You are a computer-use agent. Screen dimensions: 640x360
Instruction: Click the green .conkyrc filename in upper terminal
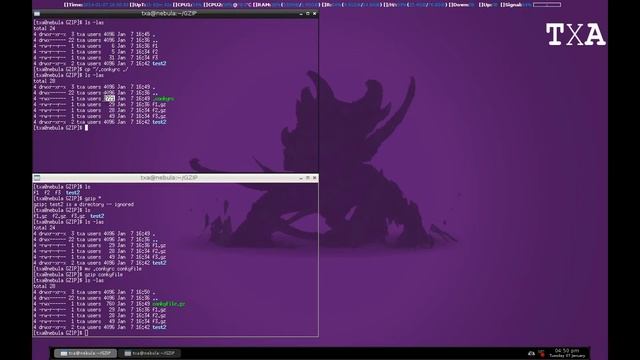coord(163,99)
